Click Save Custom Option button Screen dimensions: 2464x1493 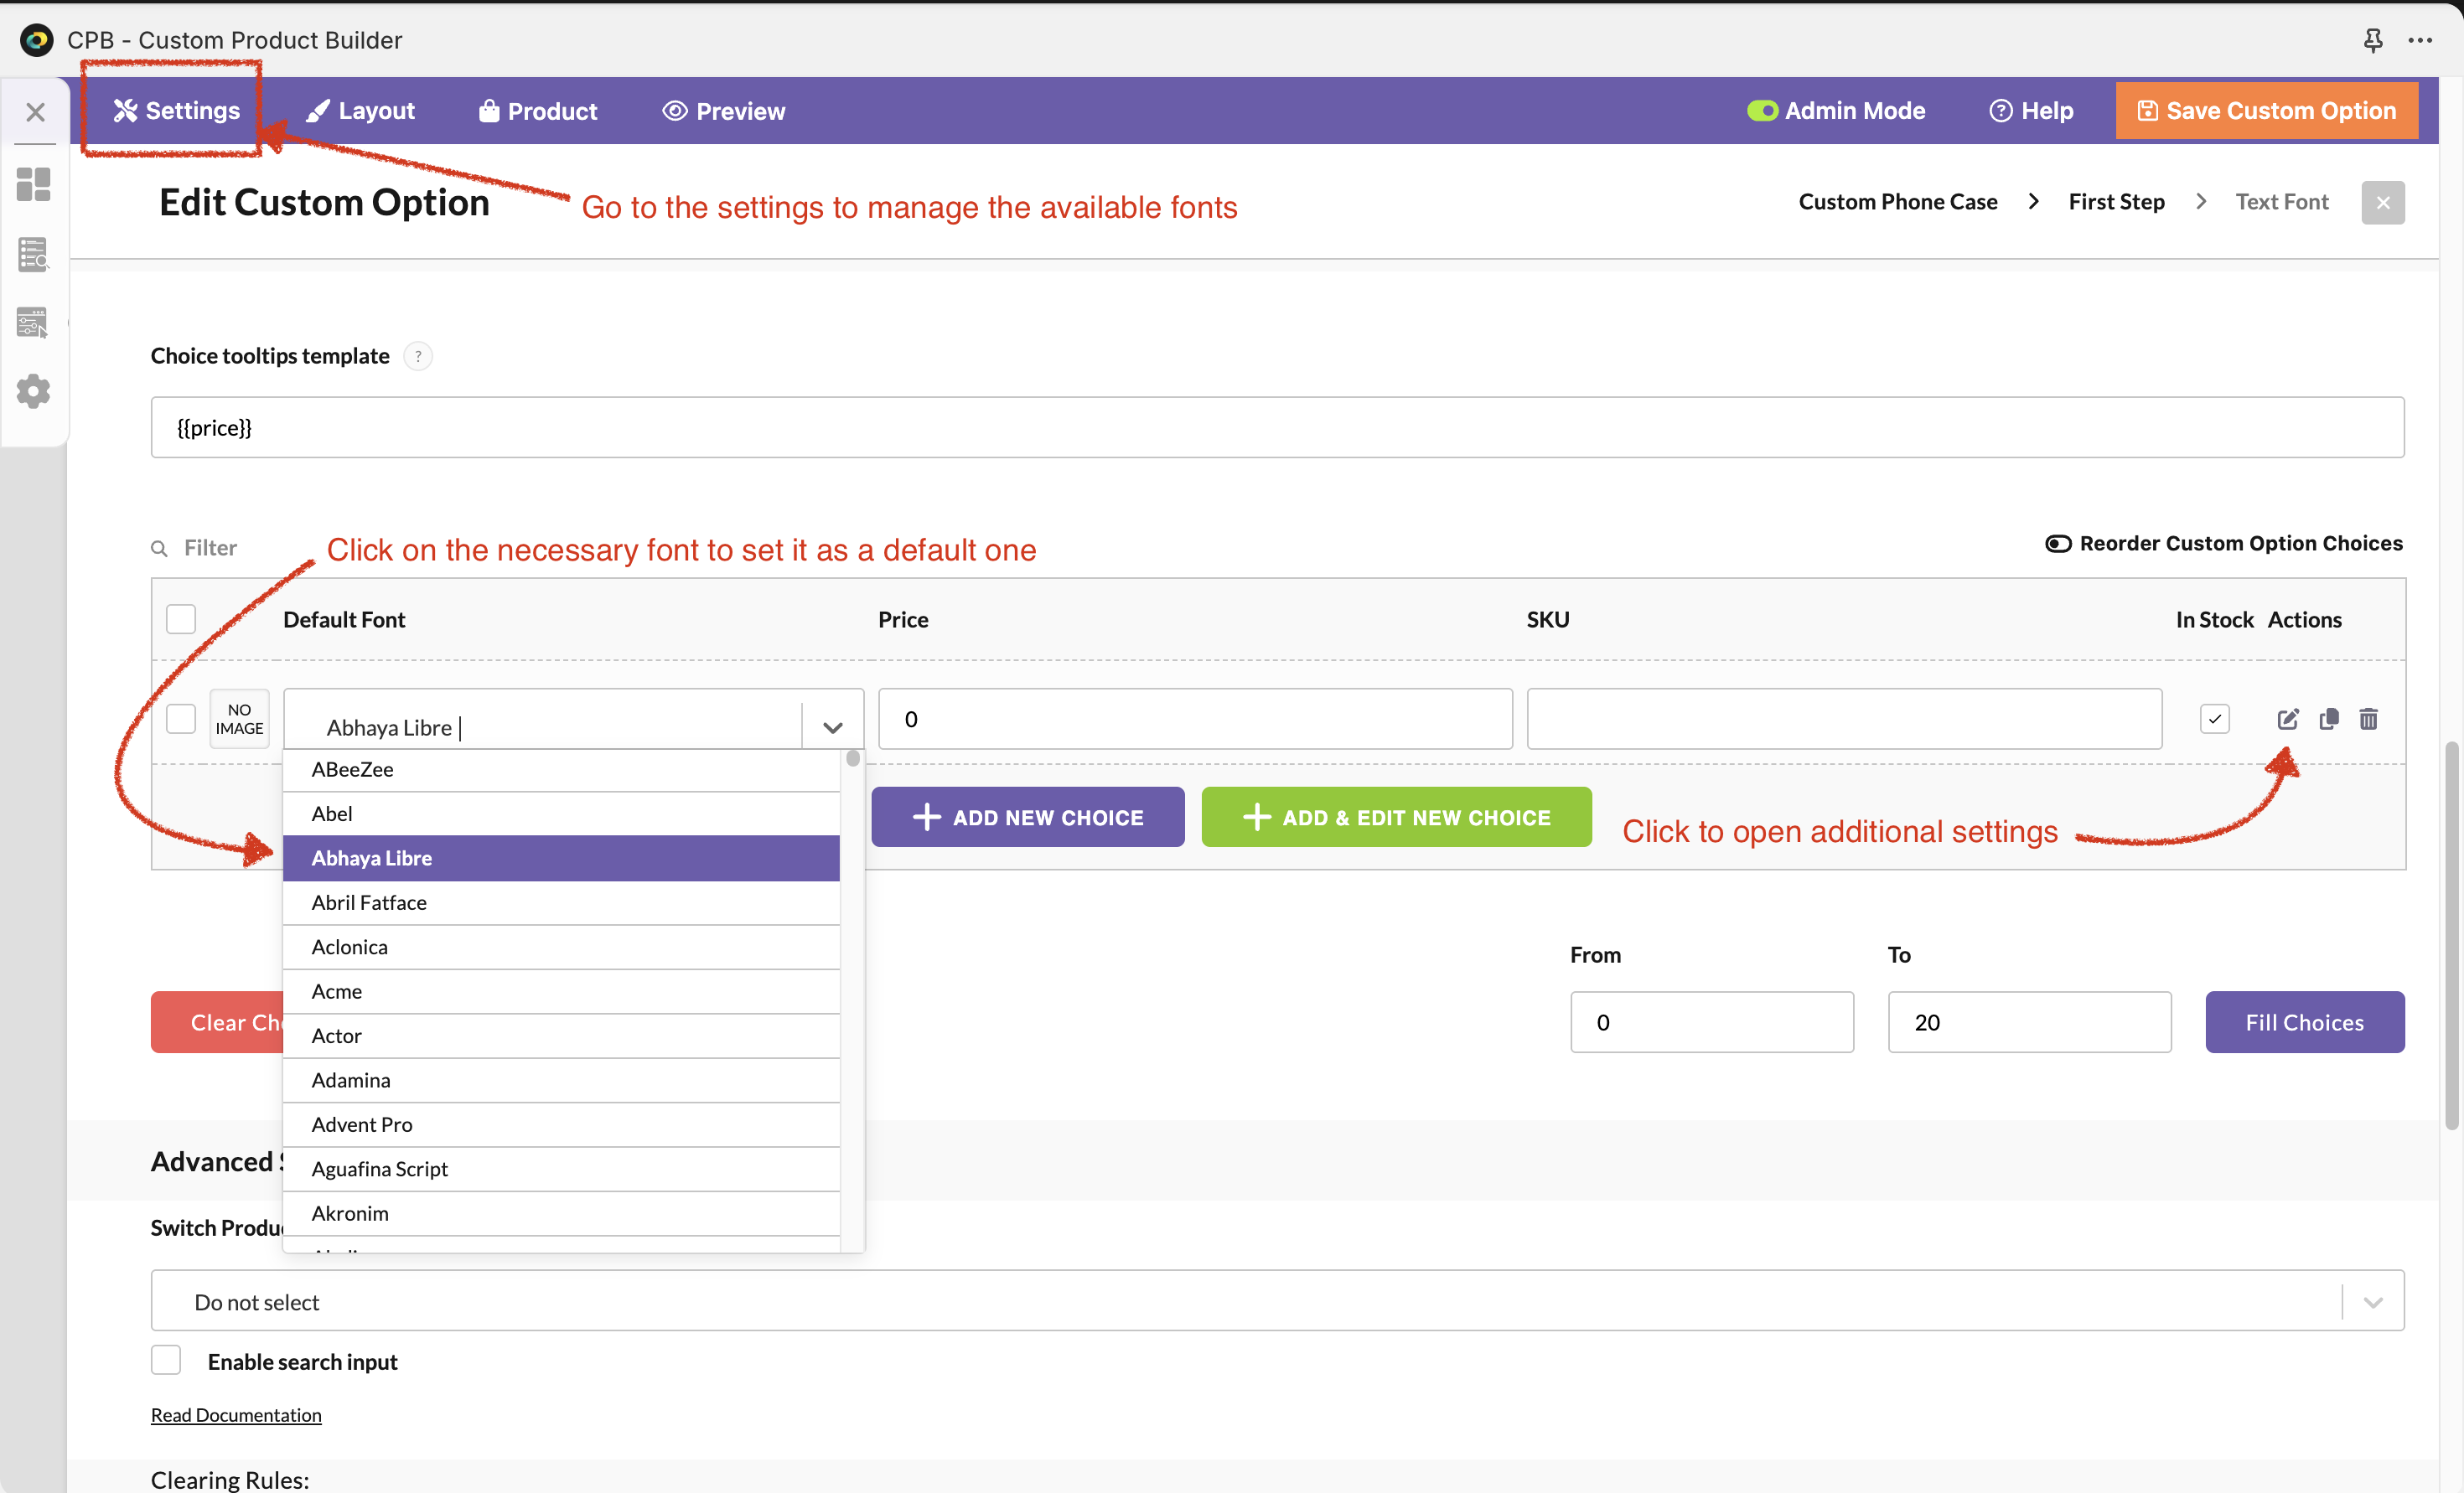tap(2266, 111)
